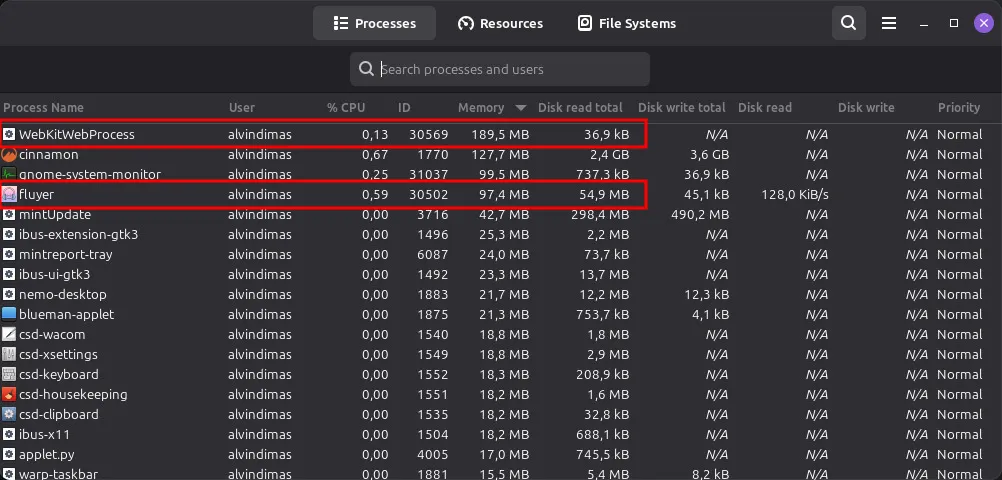Maximize the System Monitor window
Viewport: 1002px width, 480px height.
(954, 23)
